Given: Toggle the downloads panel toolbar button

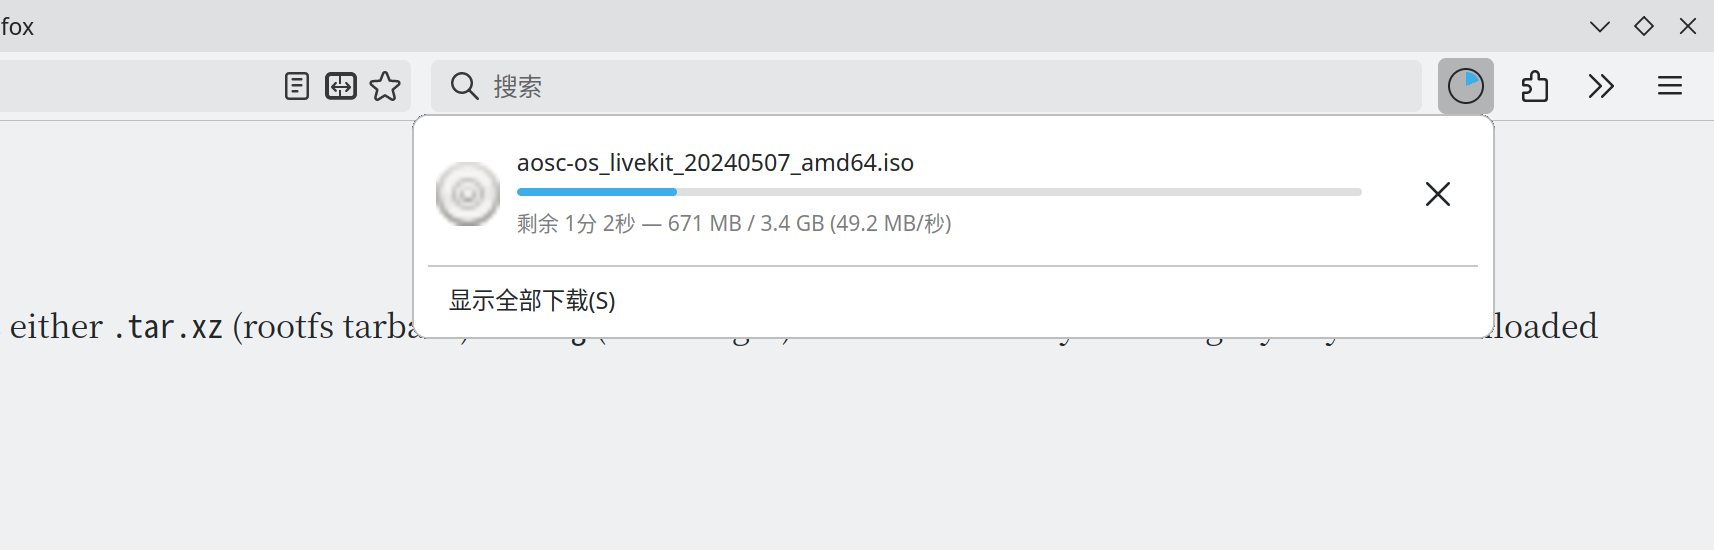Looking at the screenshot, I should 1466,86.
